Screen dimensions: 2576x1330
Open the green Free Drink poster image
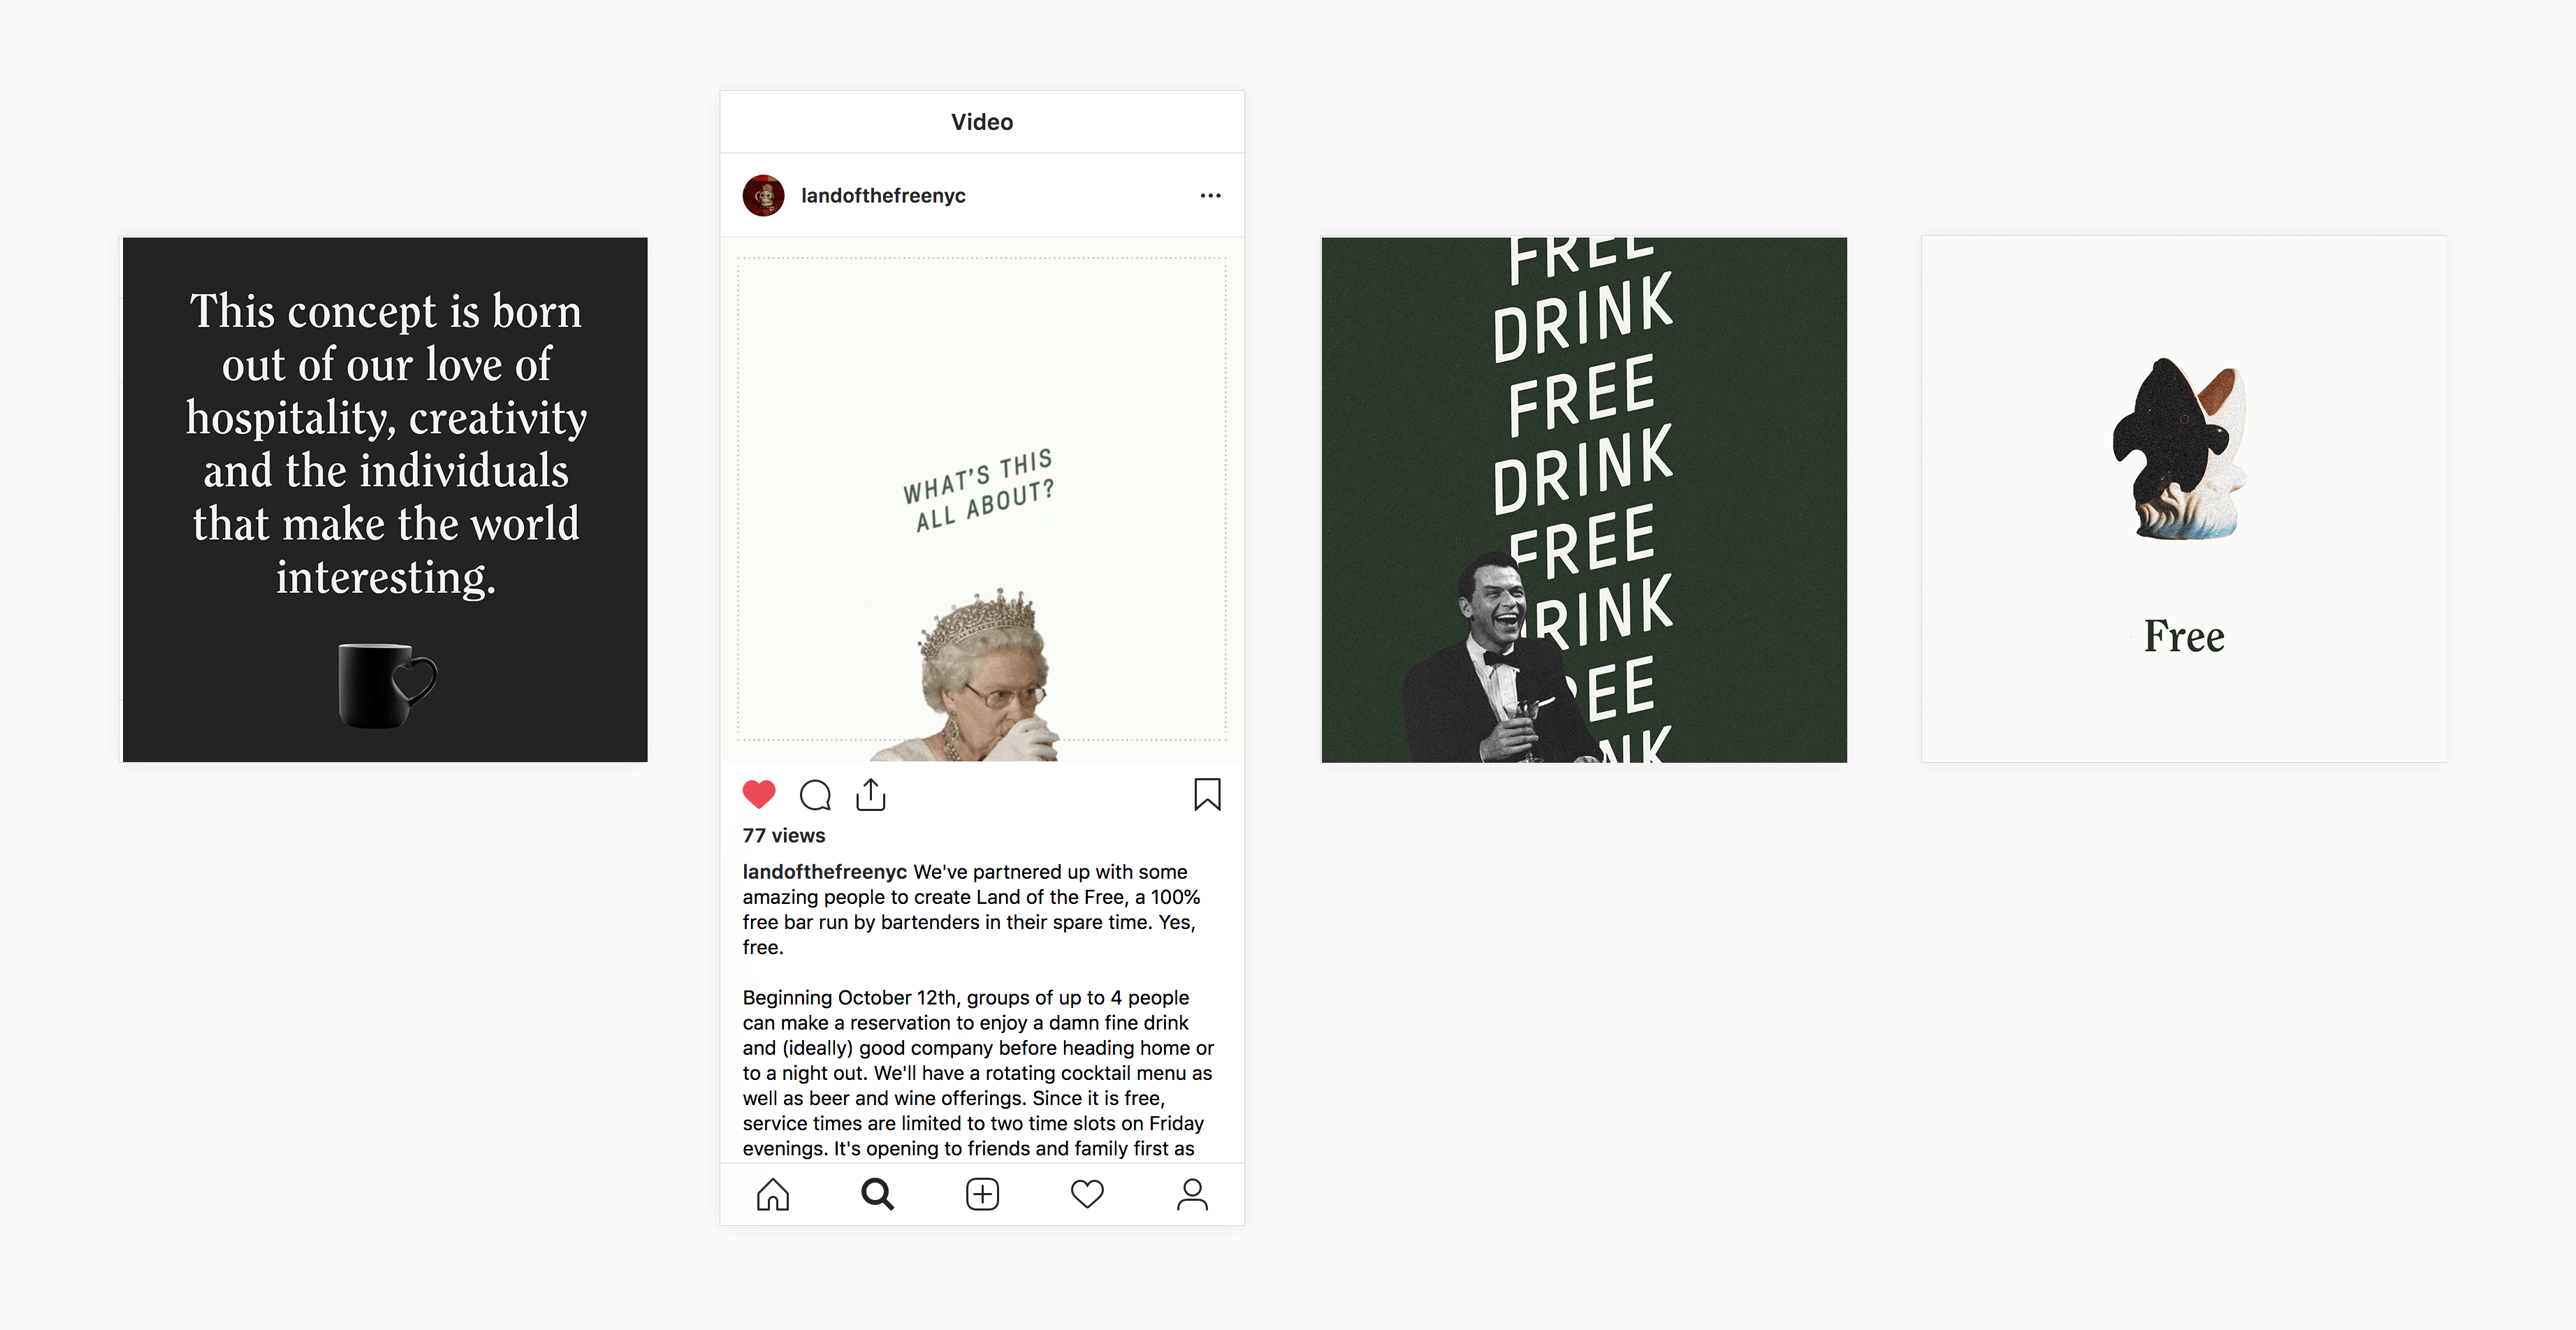(1584, 499)
